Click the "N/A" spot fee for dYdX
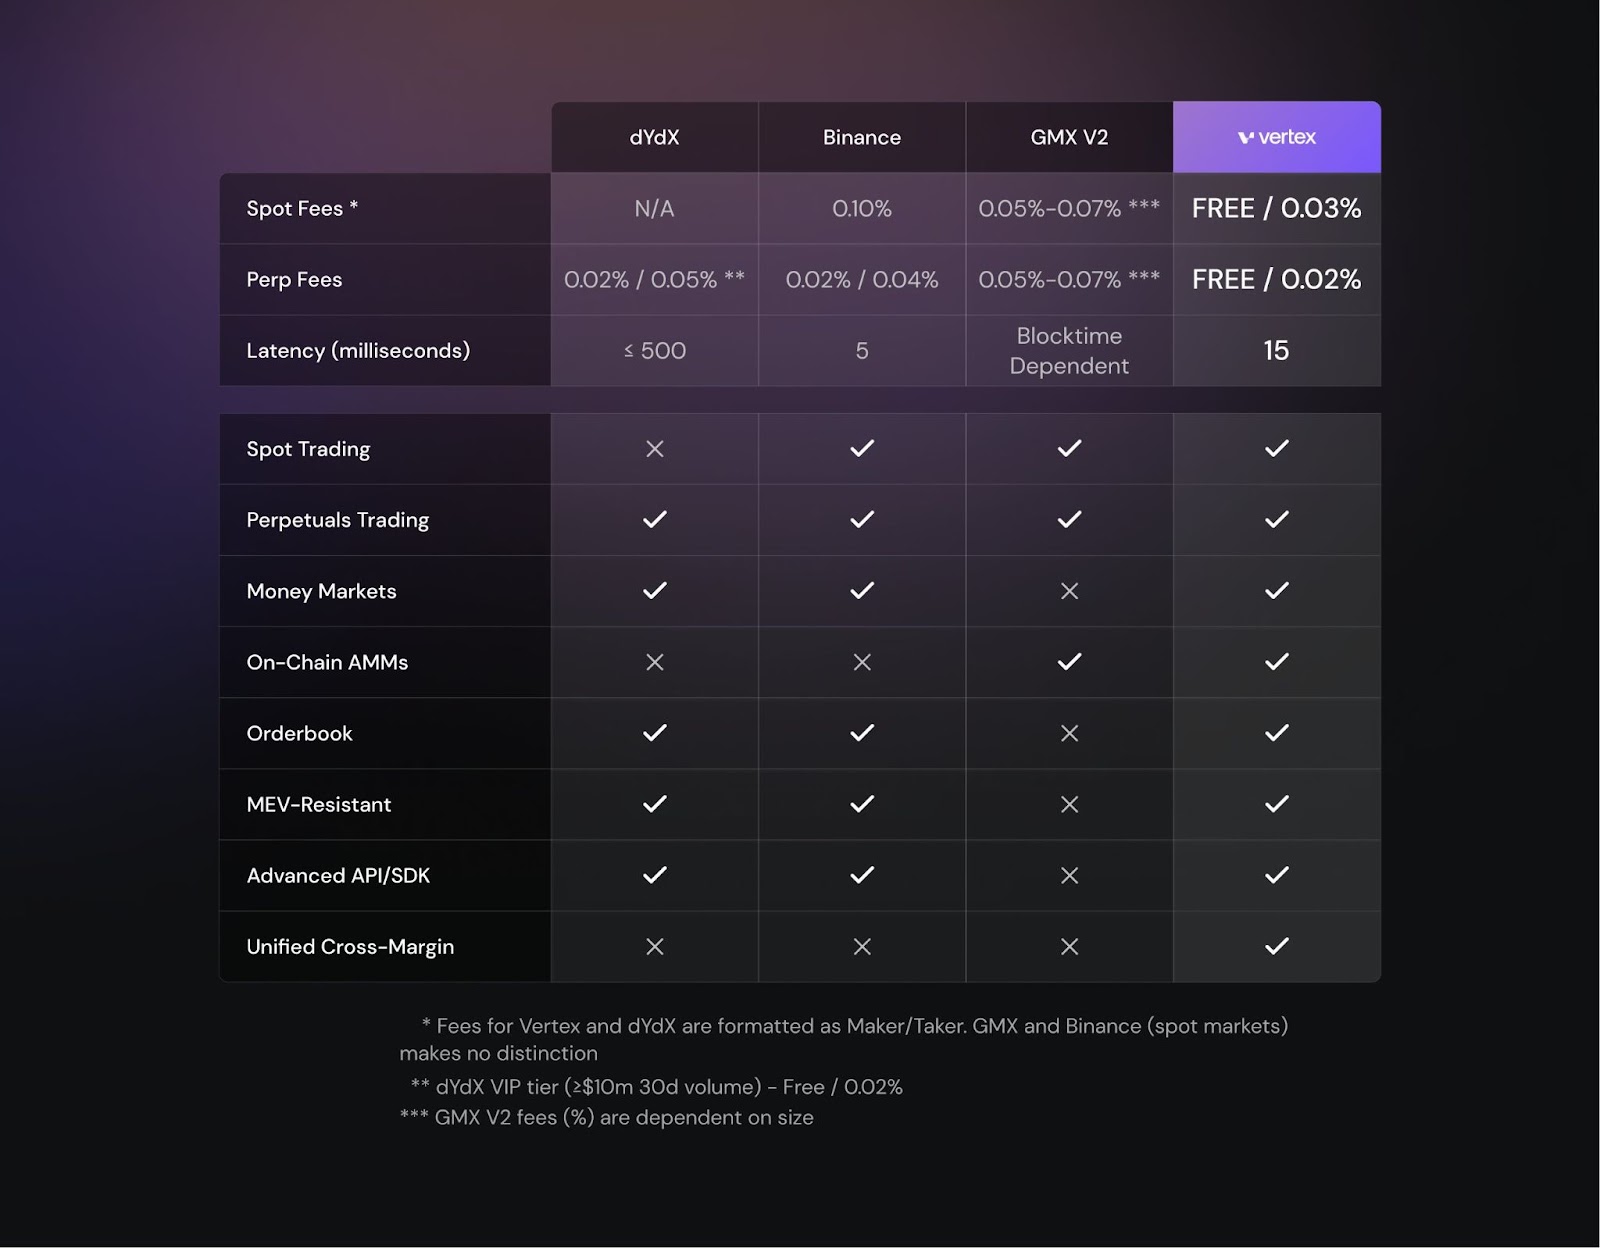The image size is (1600, 1248). coord(655,208)
